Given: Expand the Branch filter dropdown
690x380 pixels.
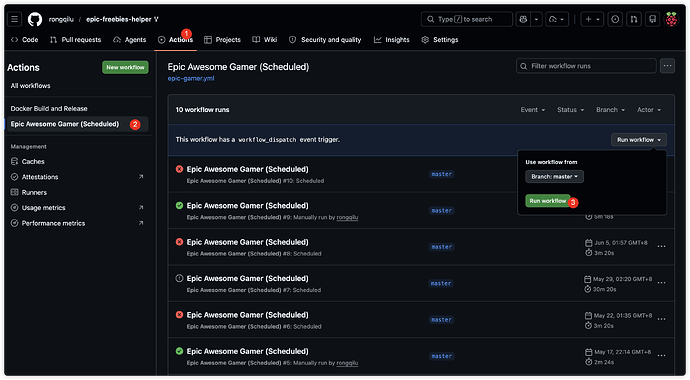Looking at the screenshot, I should 610,110.
